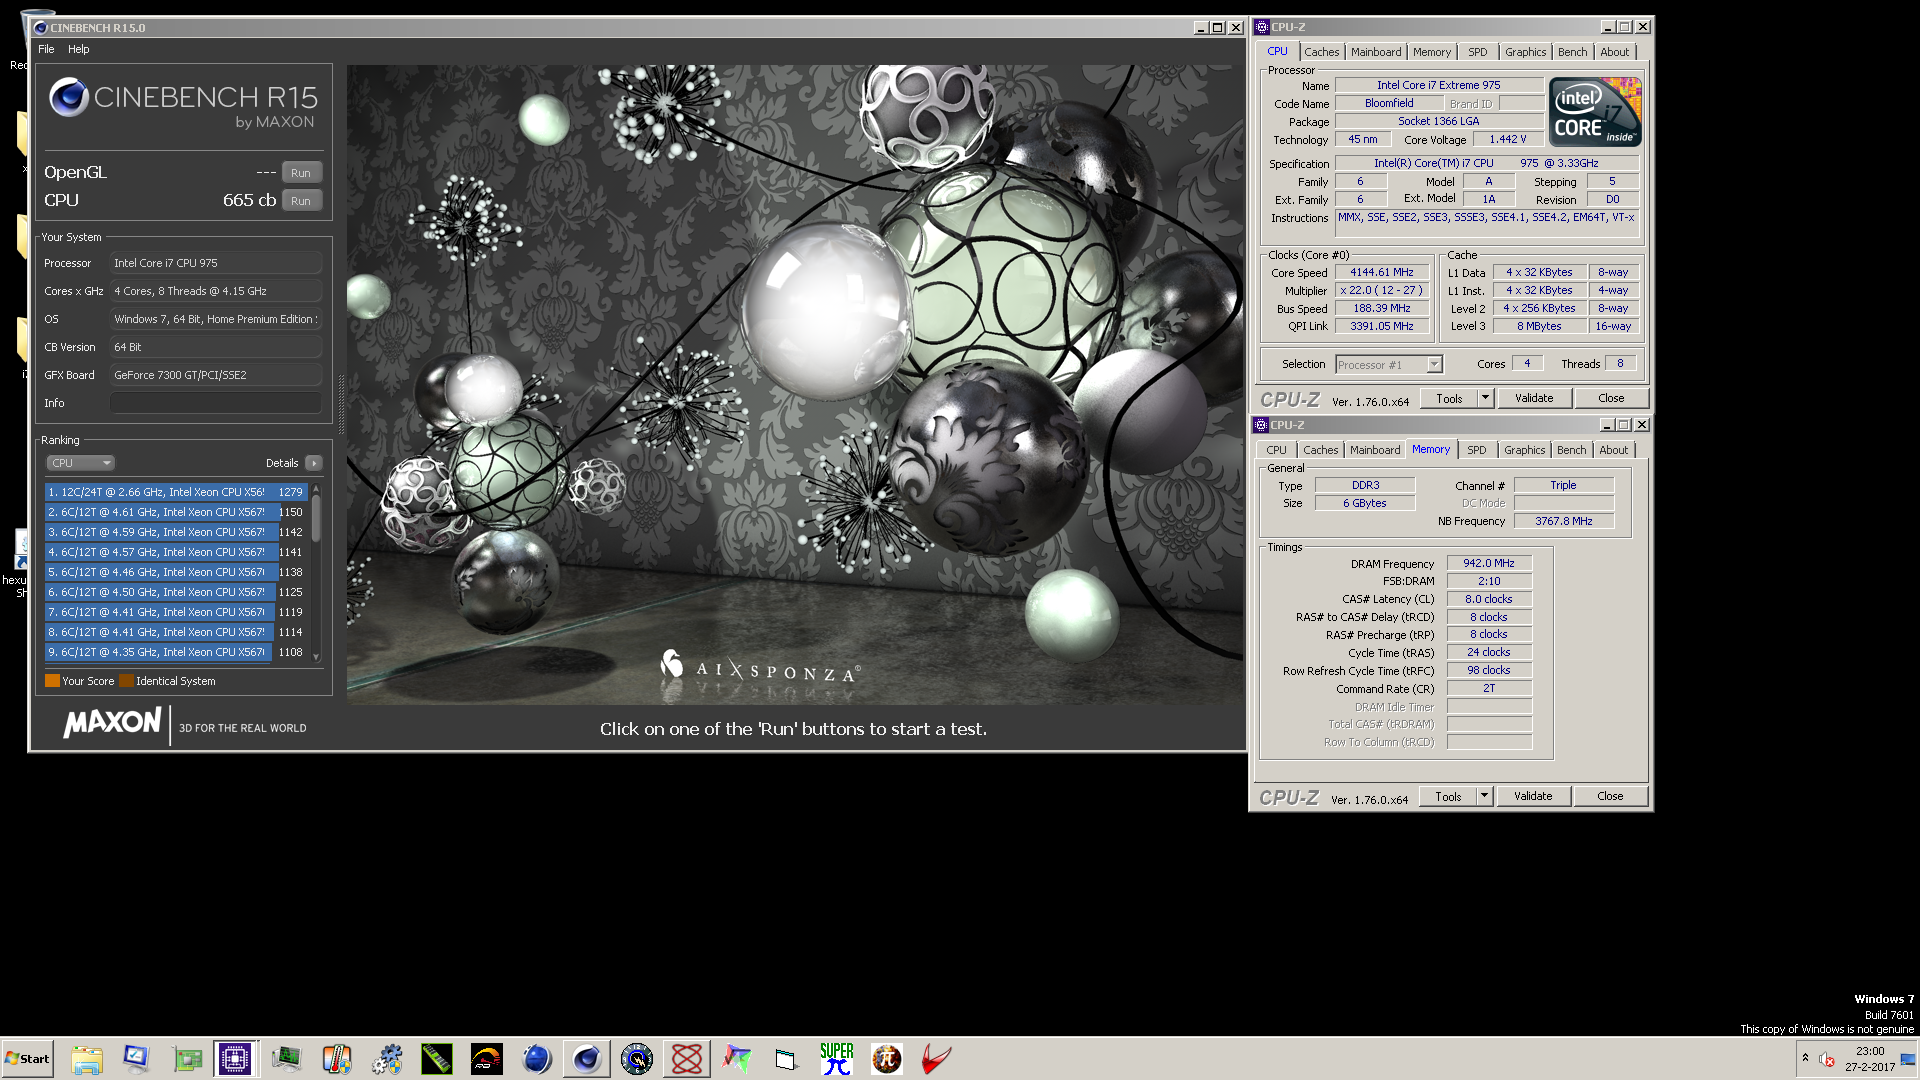Select ranking row 1 12C/24T Xeon 1279
Image resolution: width=1920 pixels, height=1080 pixels.
click(x=176, y=492)
